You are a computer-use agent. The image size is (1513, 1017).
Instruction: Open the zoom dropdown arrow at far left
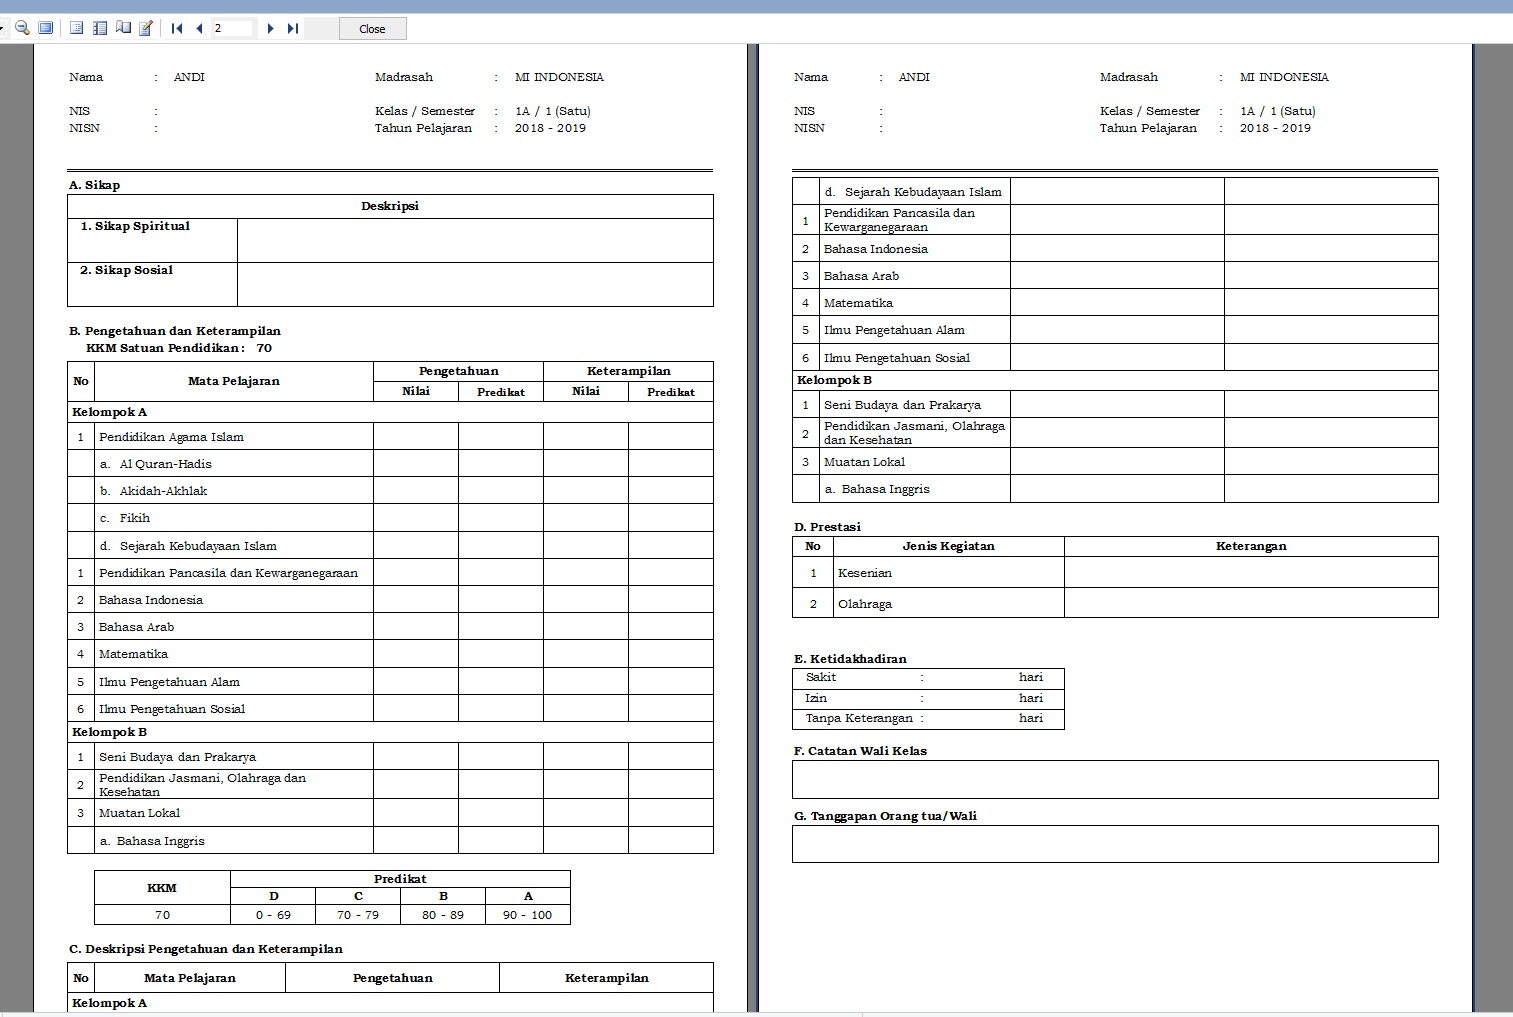click(x=3, y=28)
